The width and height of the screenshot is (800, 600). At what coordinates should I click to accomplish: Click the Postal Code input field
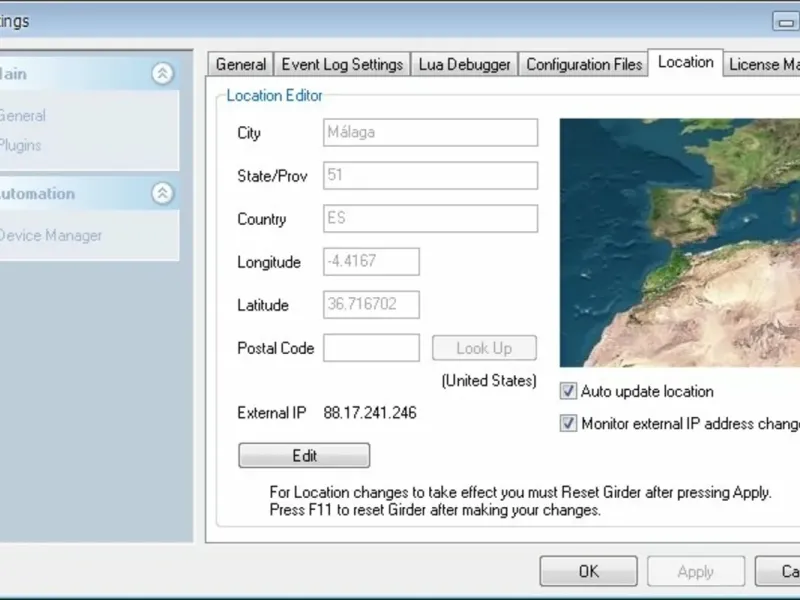(x=371, y=348)
